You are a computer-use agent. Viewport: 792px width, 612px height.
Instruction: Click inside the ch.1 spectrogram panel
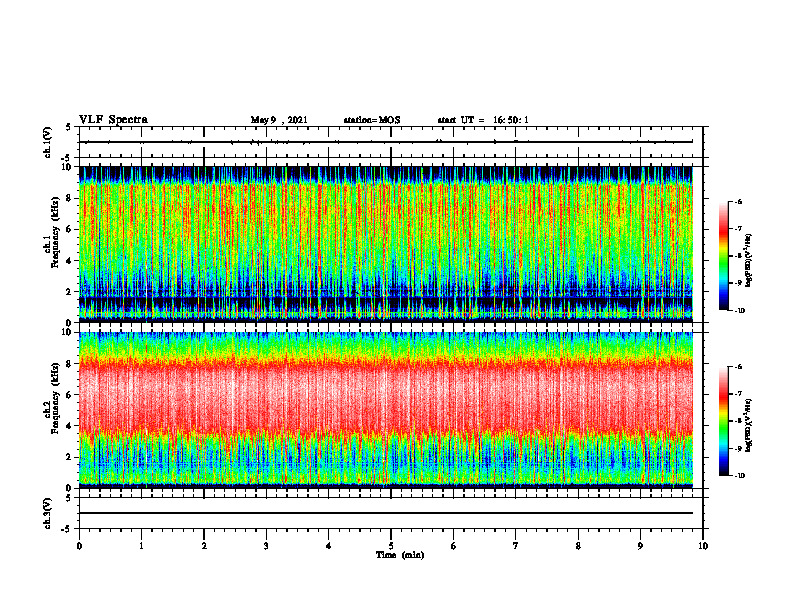[386, 244]
